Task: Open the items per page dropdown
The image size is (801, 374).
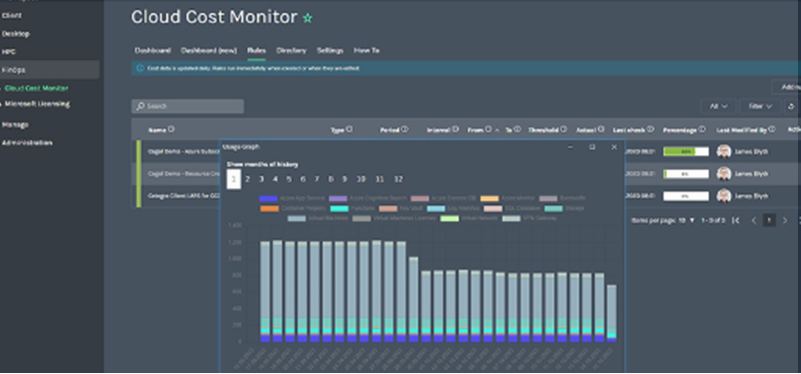Action: (686, 220)
